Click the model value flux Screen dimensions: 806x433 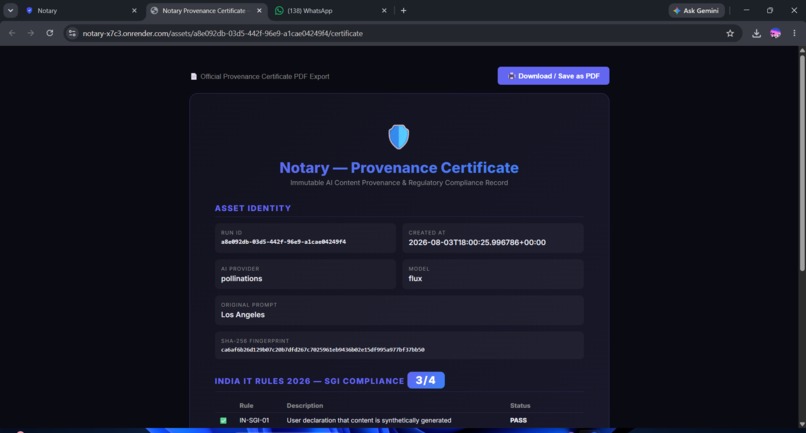pos(415,278)
